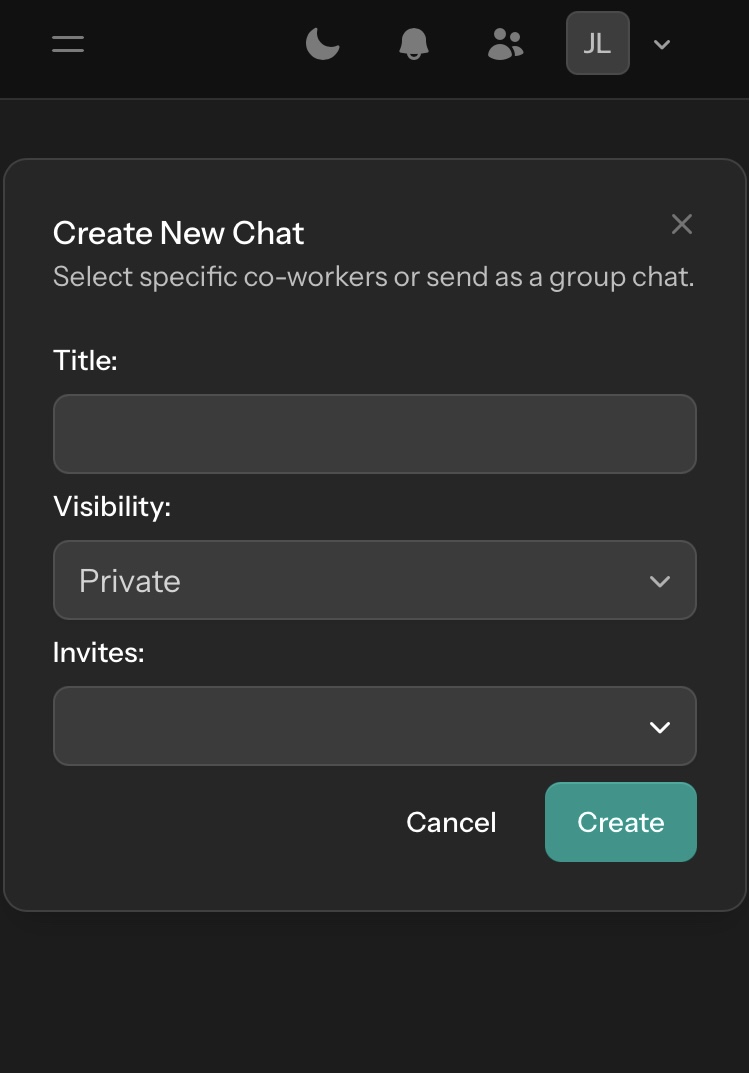Image resolution: width=749 pixels, height=1073 pixels.
Task: Toggle dark mode with the moon icon
Action: [x=322, y=44]
